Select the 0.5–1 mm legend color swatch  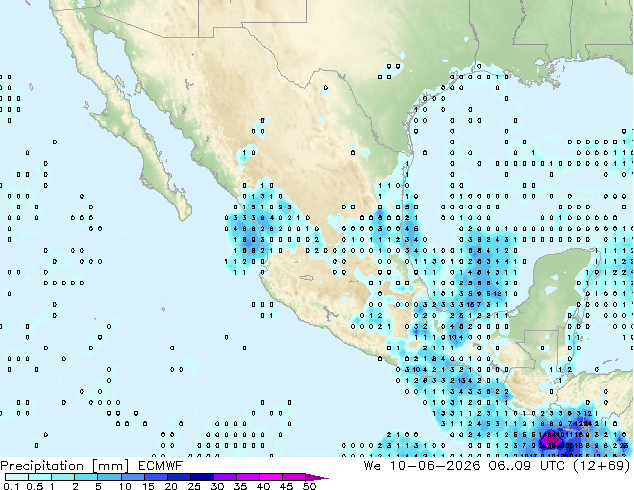[x=40, y=477]
